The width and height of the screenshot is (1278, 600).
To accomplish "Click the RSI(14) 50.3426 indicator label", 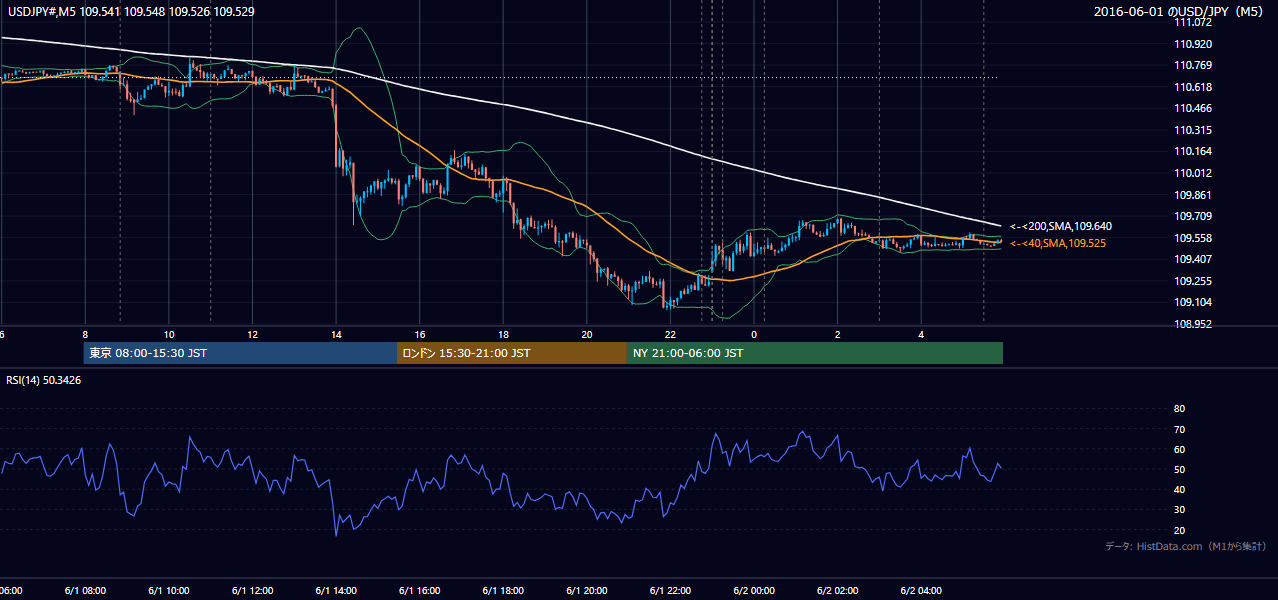I will [44, 380].
